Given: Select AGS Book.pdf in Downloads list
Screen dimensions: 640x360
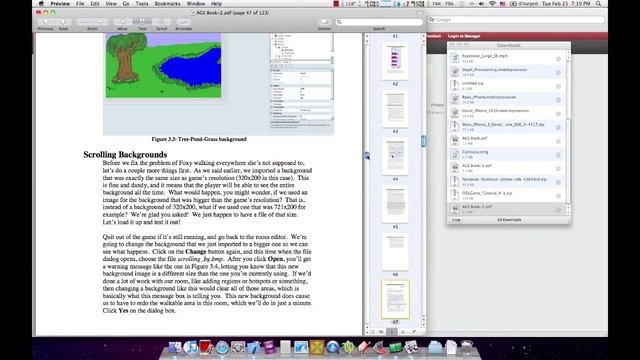Looking at the screenshot, I should click(x=508, y=140).
